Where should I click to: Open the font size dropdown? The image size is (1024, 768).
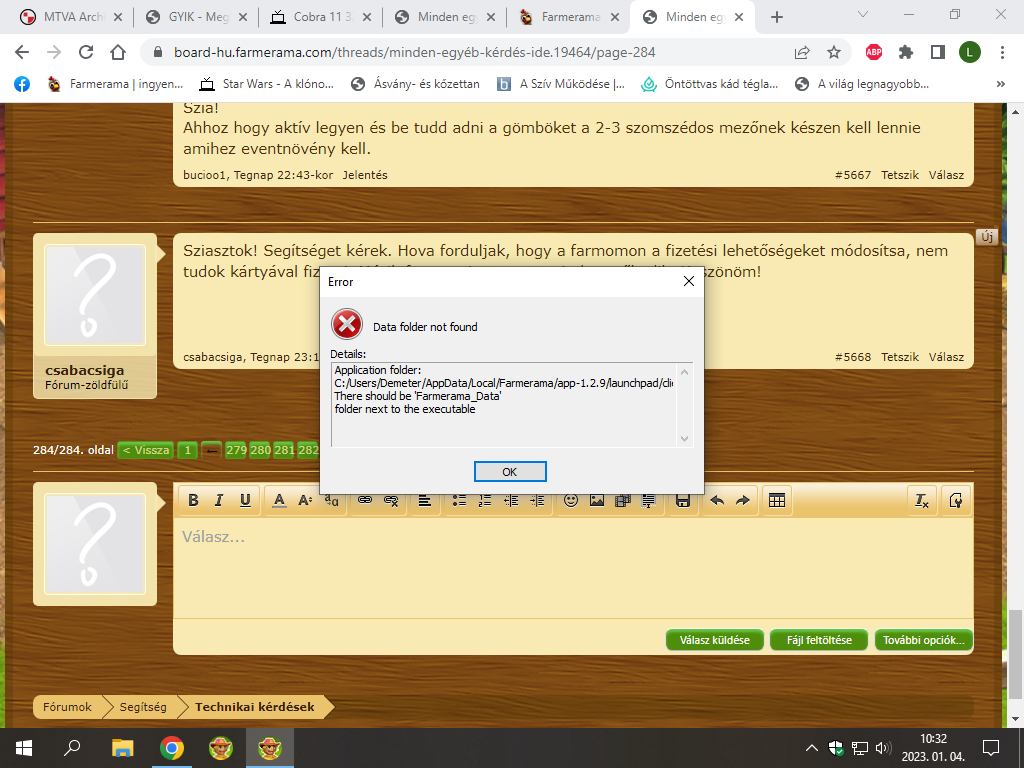point(306,500)
